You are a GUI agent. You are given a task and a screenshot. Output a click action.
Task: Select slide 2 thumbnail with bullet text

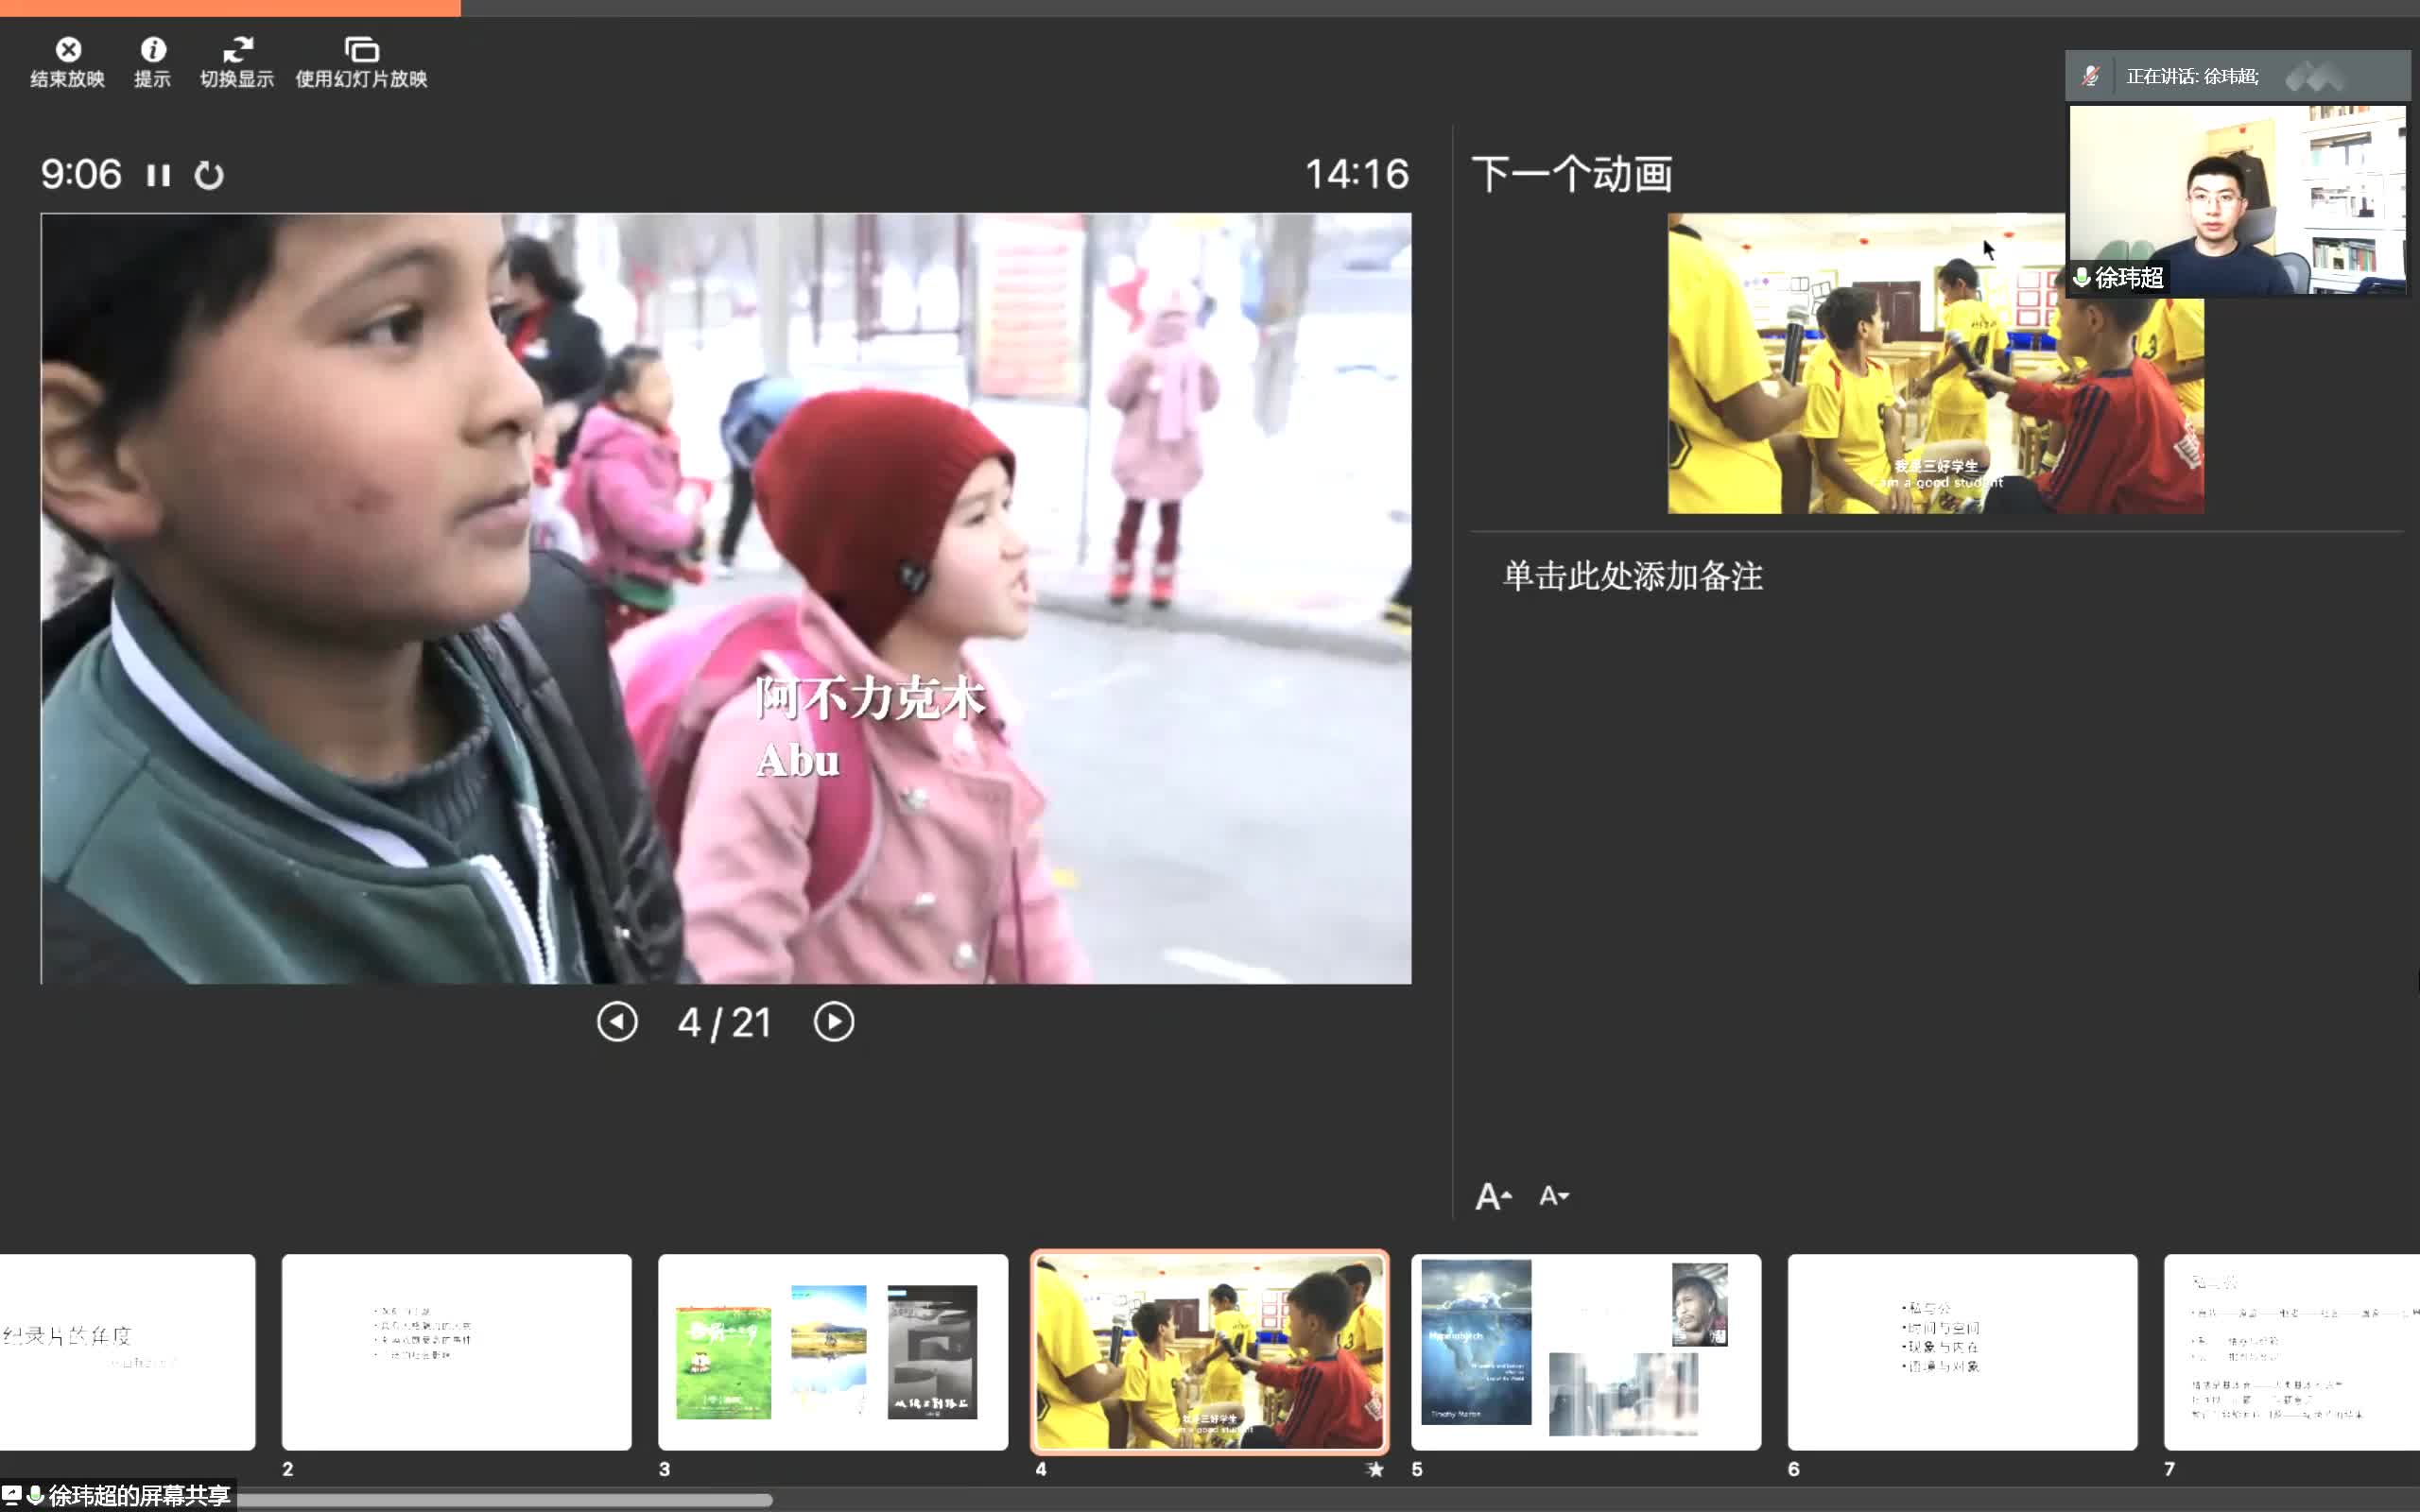tap(456, 1352)
